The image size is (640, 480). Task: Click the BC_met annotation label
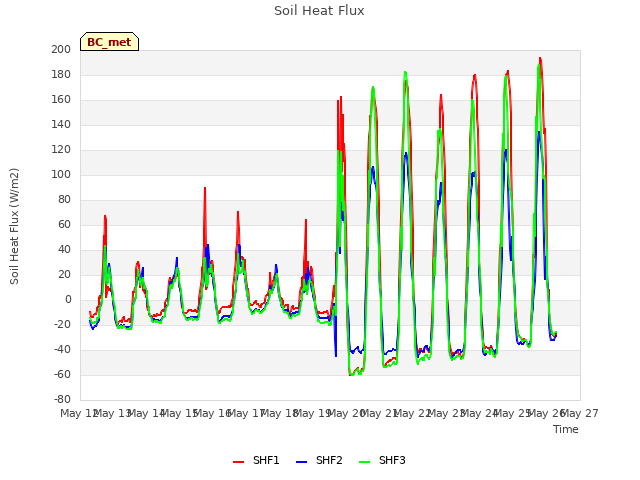pos(109,42)
